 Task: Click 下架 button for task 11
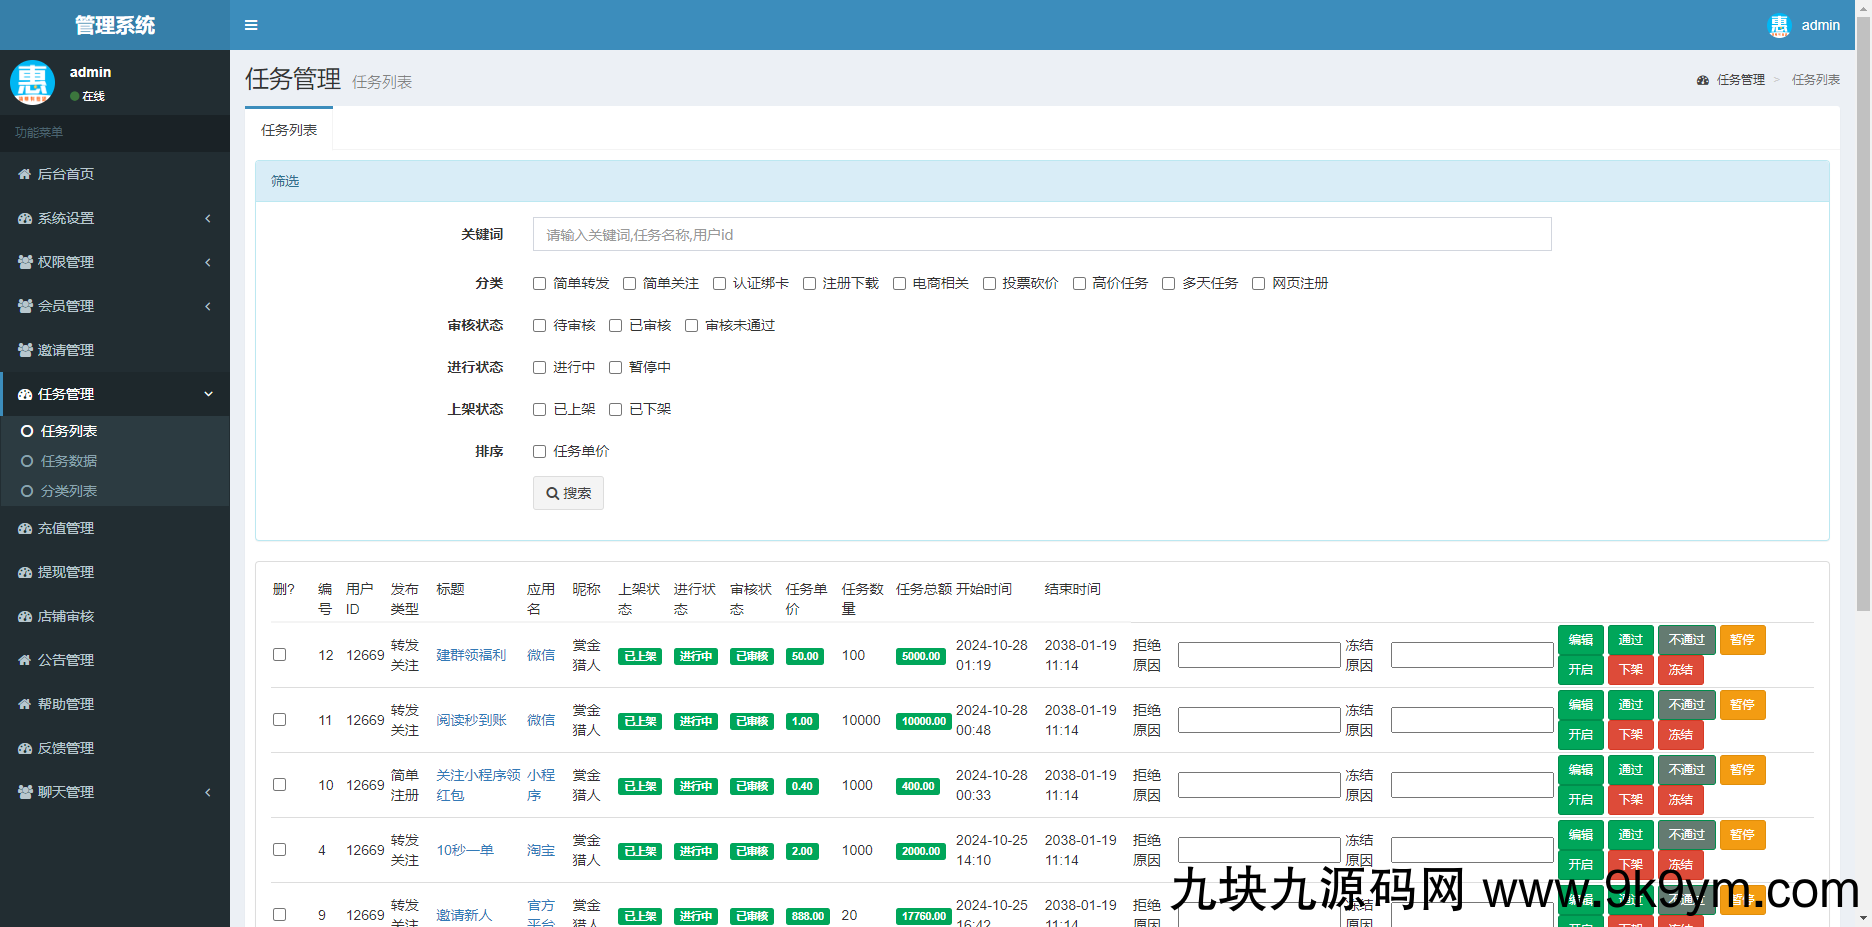(x=1631, y=735)
